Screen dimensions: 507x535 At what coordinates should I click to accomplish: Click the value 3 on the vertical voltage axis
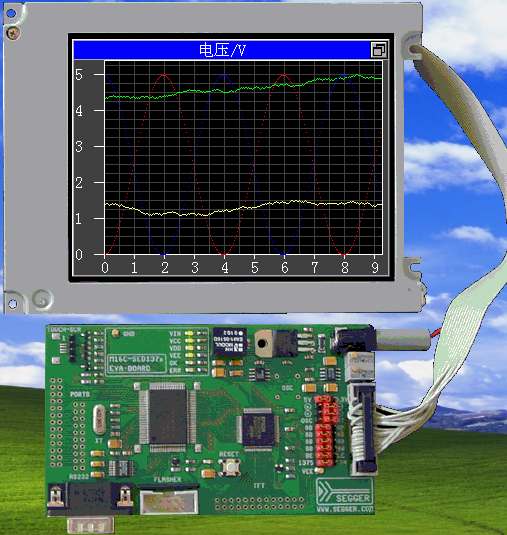click(x=79, y=147)
